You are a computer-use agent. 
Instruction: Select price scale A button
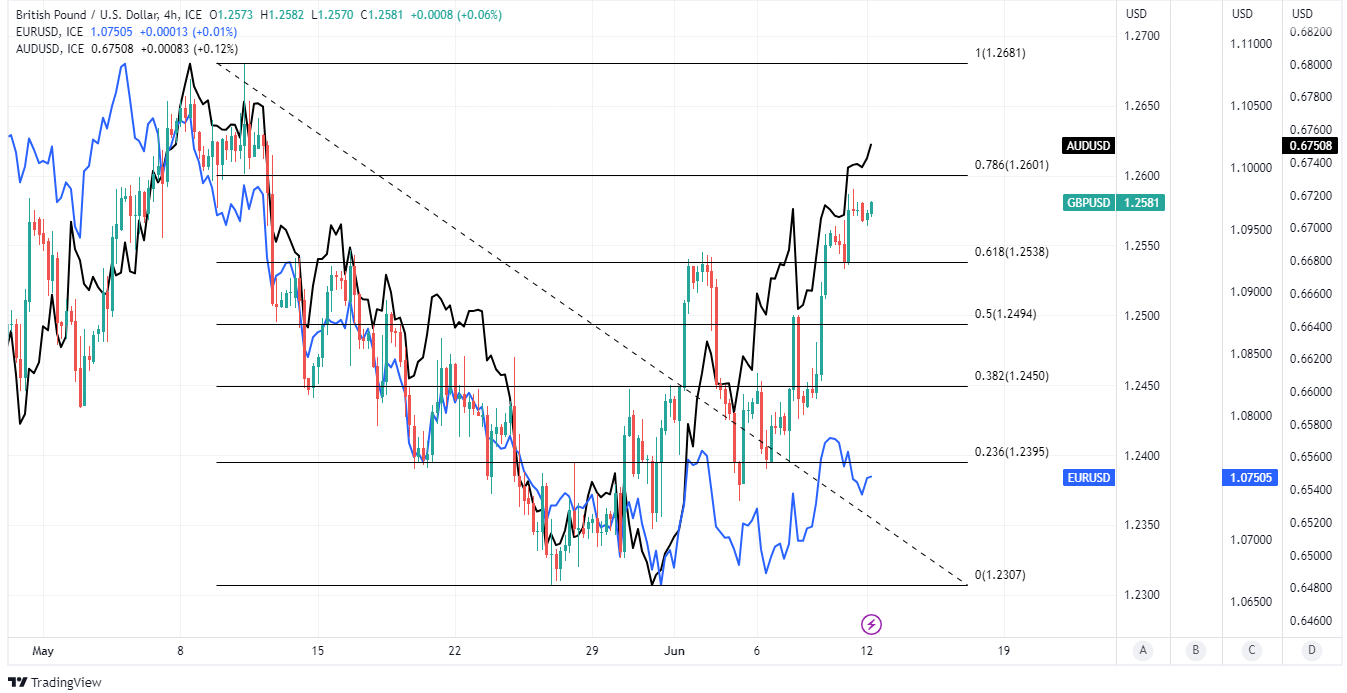[x=1142, y=650]
